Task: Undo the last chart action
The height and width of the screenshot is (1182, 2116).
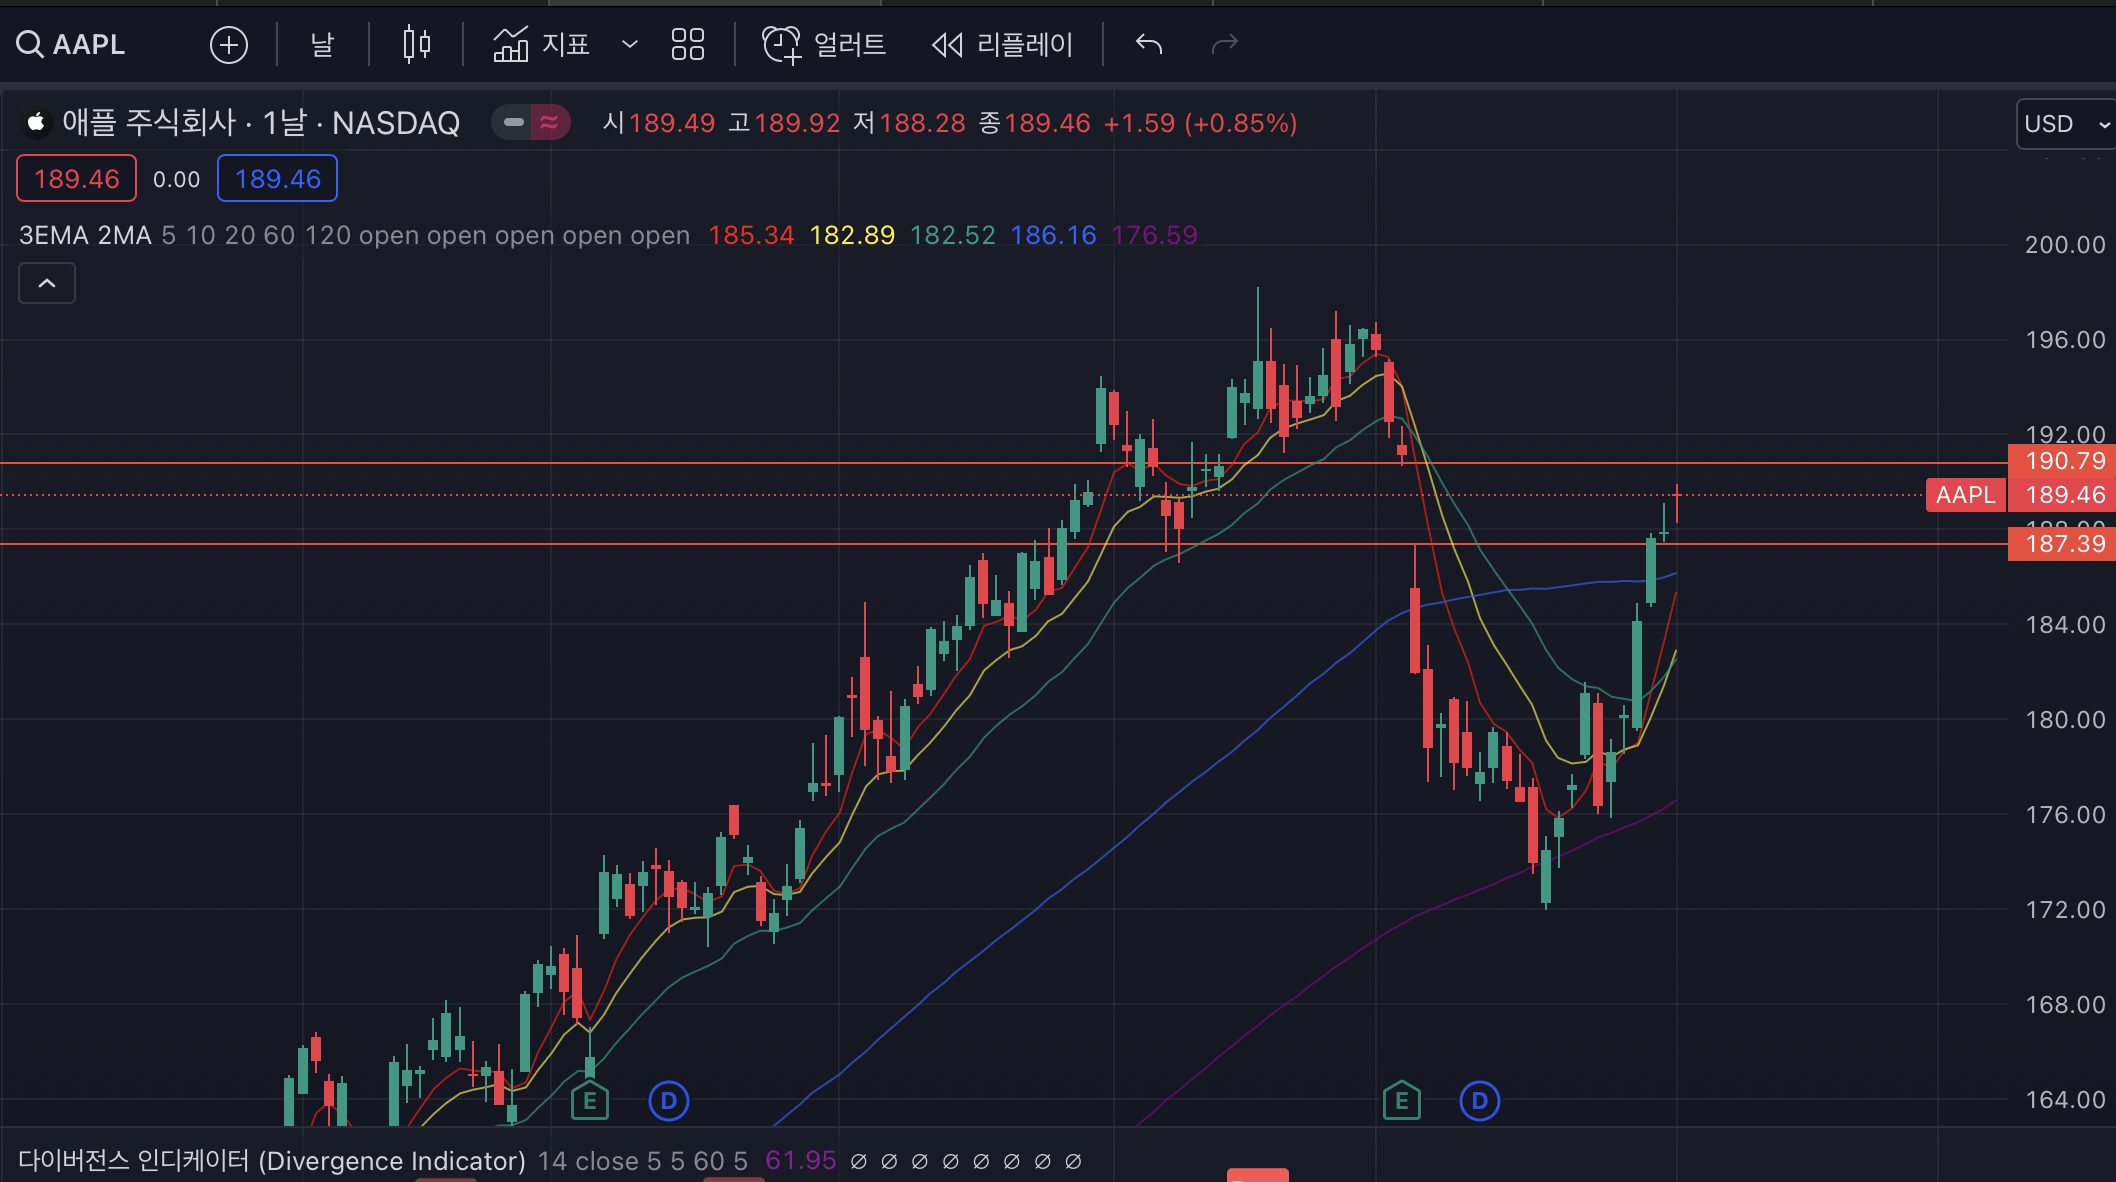Action: [x=1149, y=44]
